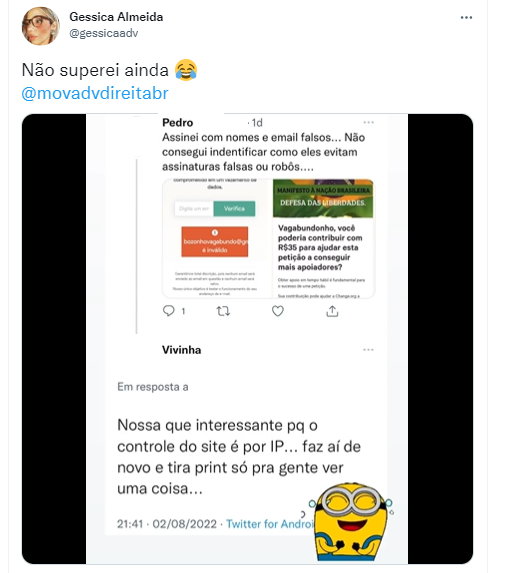Open the 'Twitter for Android' source link
507x573 pixels.
coord(270,524)
